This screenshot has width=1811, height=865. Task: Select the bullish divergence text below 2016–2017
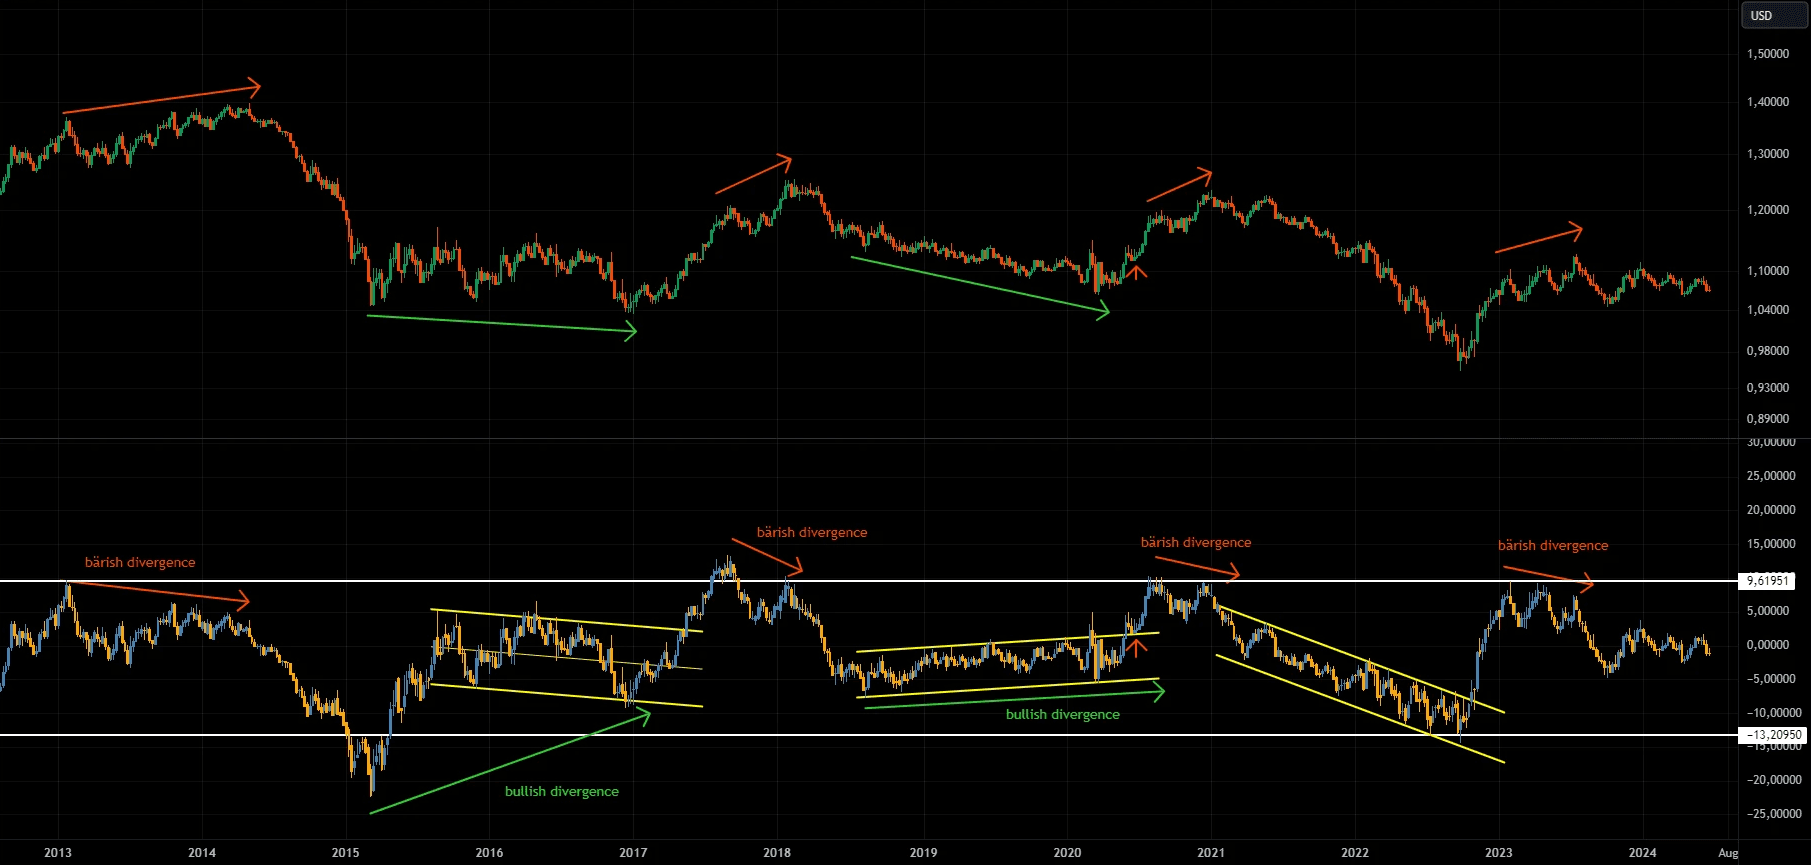562,791
